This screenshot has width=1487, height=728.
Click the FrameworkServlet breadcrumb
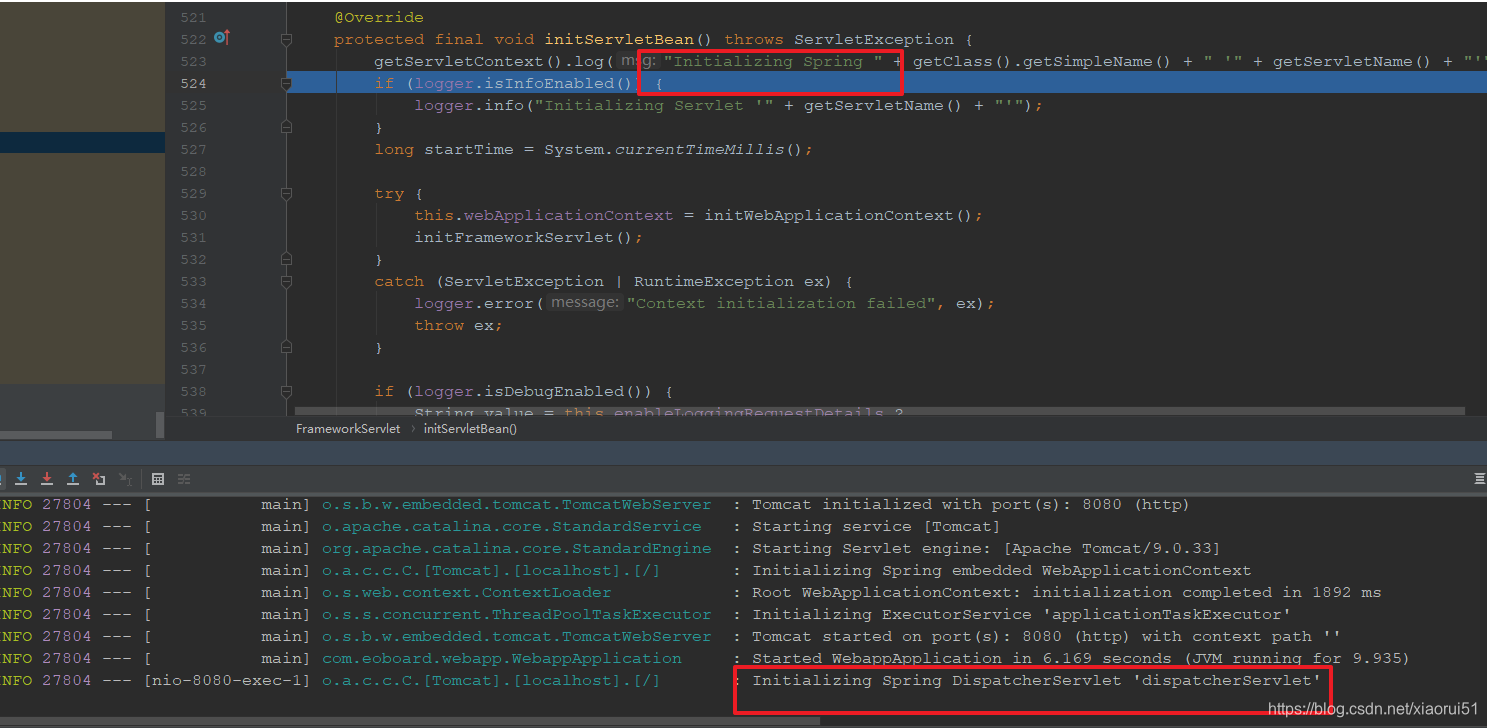(348, 428)
